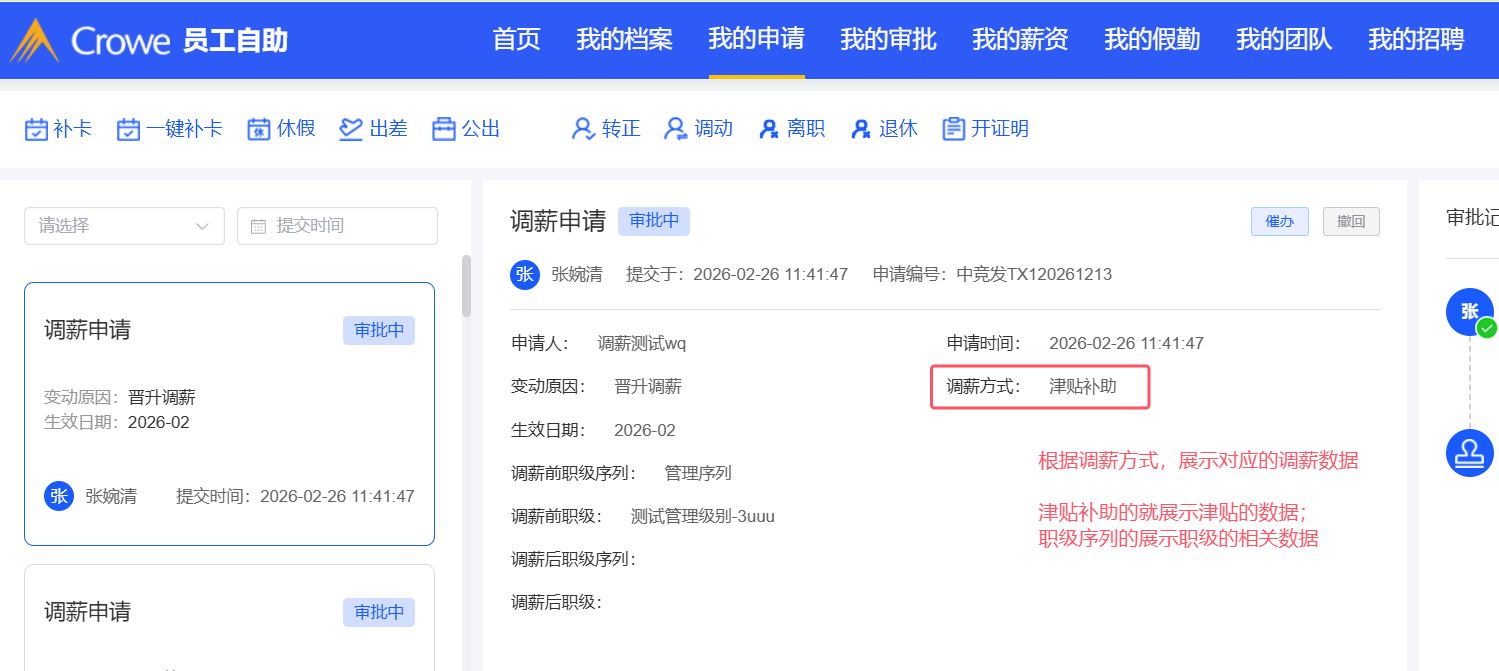Click 变动原因 value 晋升调薪 in details
1499x671 pixels.
point(648,386)
